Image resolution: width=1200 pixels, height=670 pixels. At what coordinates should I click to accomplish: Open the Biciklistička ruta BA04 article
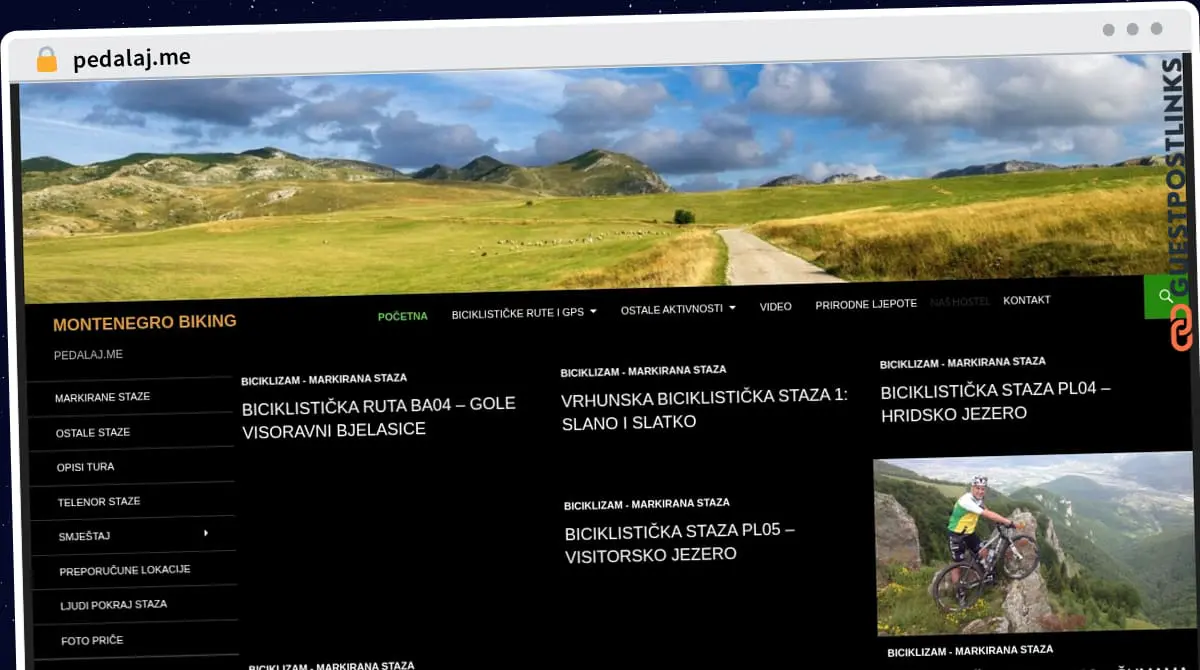(378, 417)
